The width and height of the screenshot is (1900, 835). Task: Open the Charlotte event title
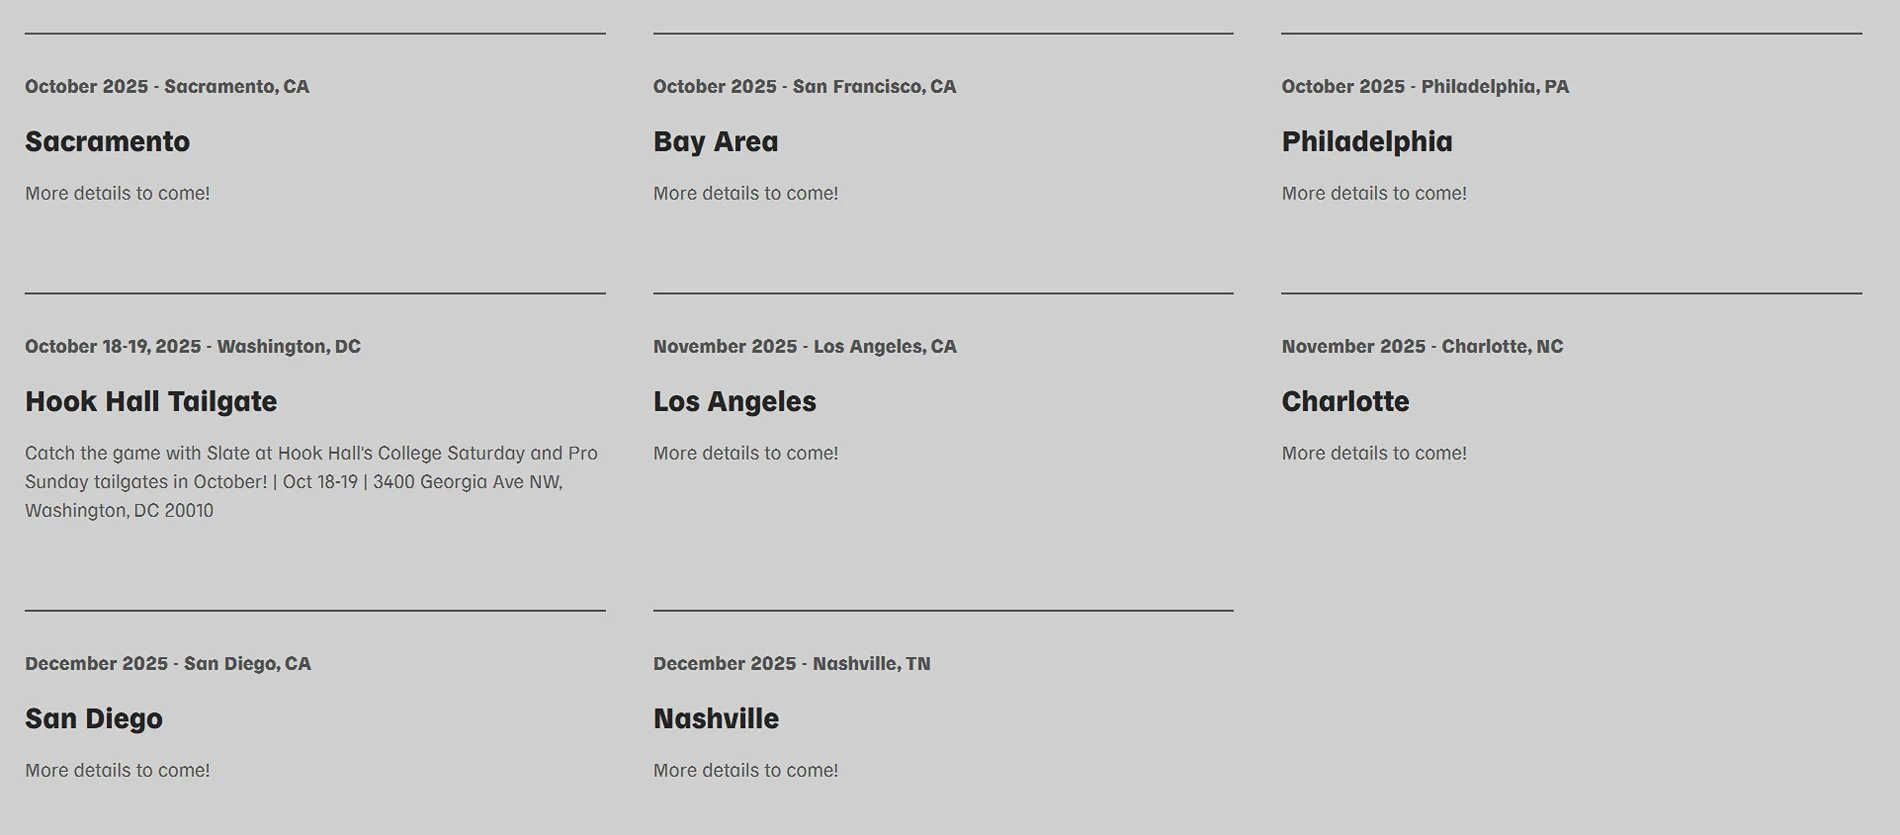1345,402
